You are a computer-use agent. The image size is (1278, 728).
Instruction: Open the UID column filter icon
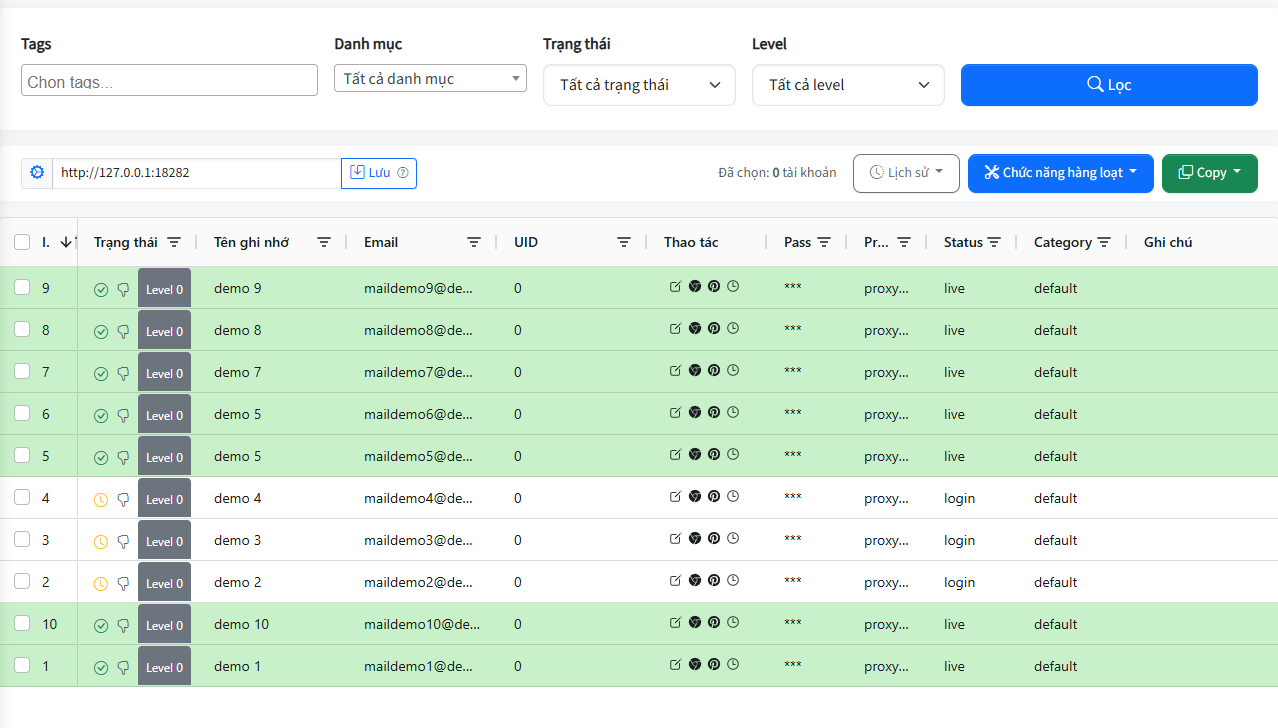click(624, 242)
